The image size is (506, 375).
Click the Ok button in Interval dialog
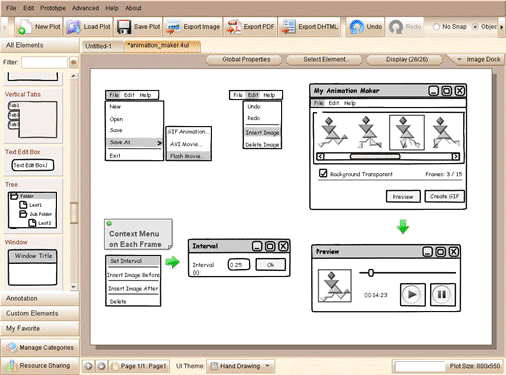(271, 265)
